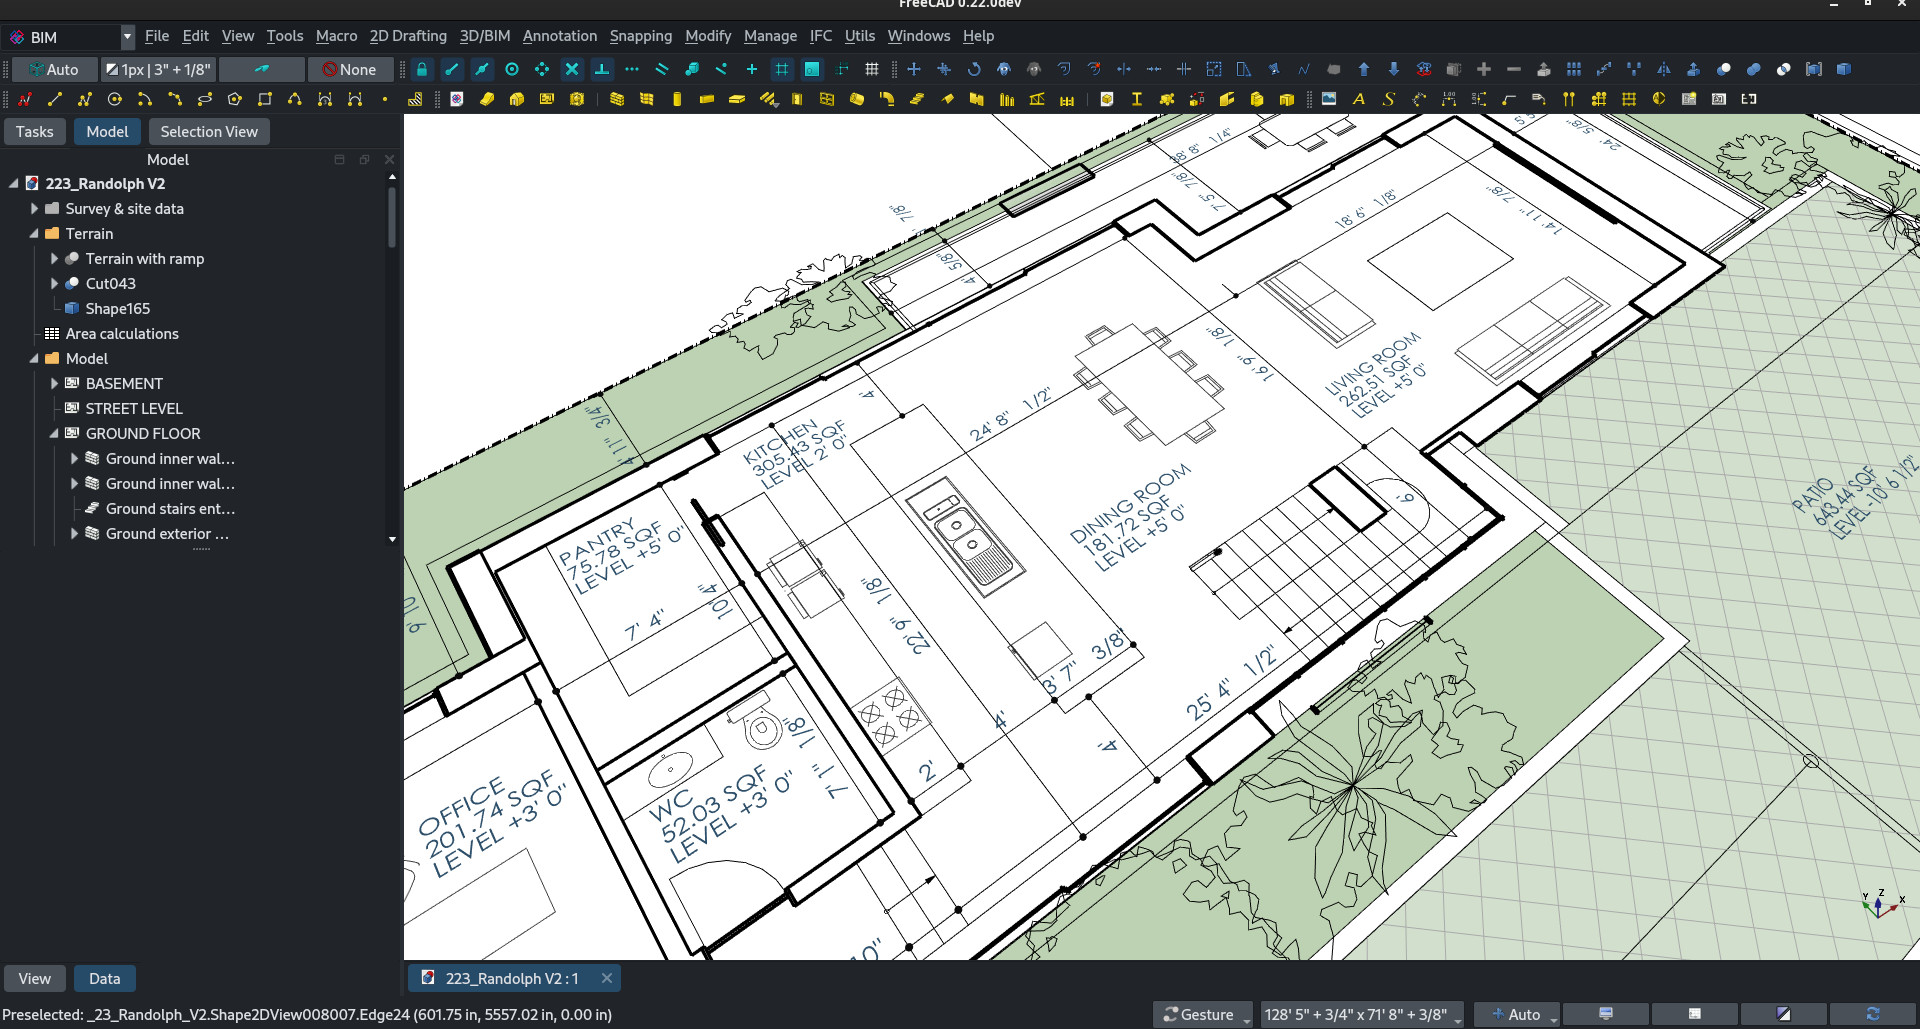The width and height of the screenshot is (1920, 1029).
Task: Collapse the GROUND FLOOR group
Action: pyautogui.click(x=57, y=433)
